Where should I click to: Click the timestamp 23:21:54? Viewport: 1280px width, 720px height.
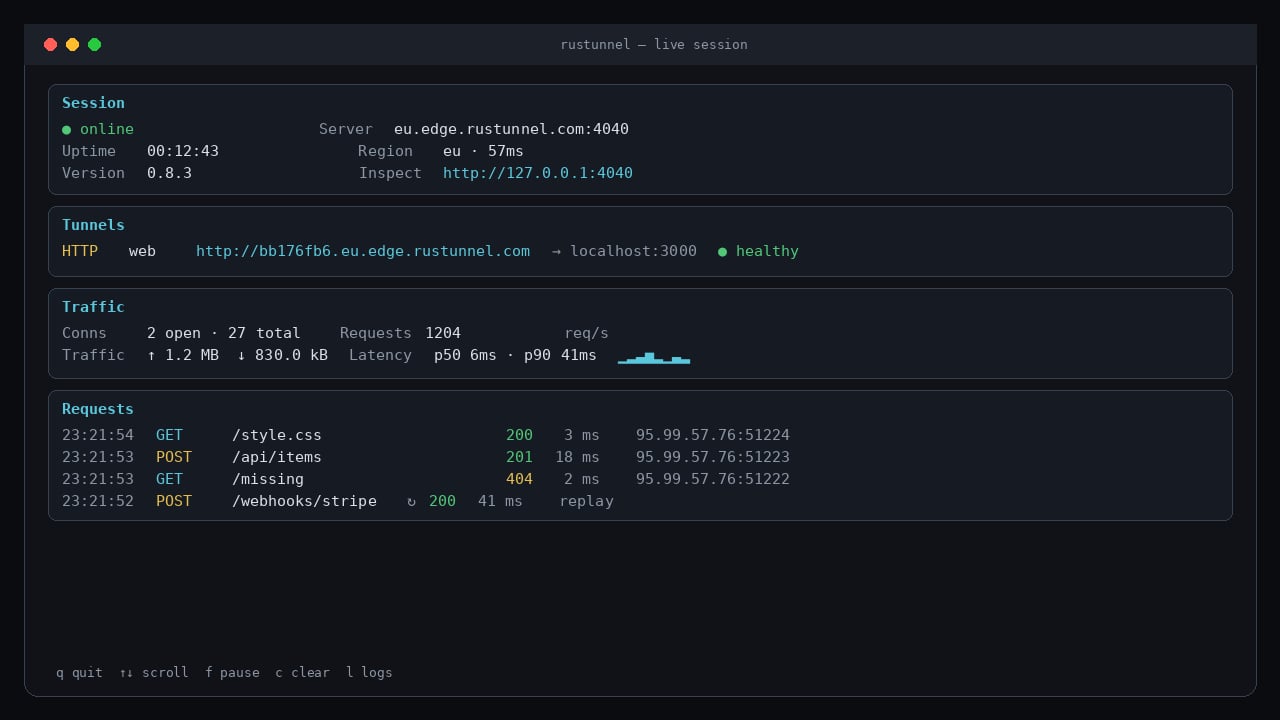(x=98, y=435)
